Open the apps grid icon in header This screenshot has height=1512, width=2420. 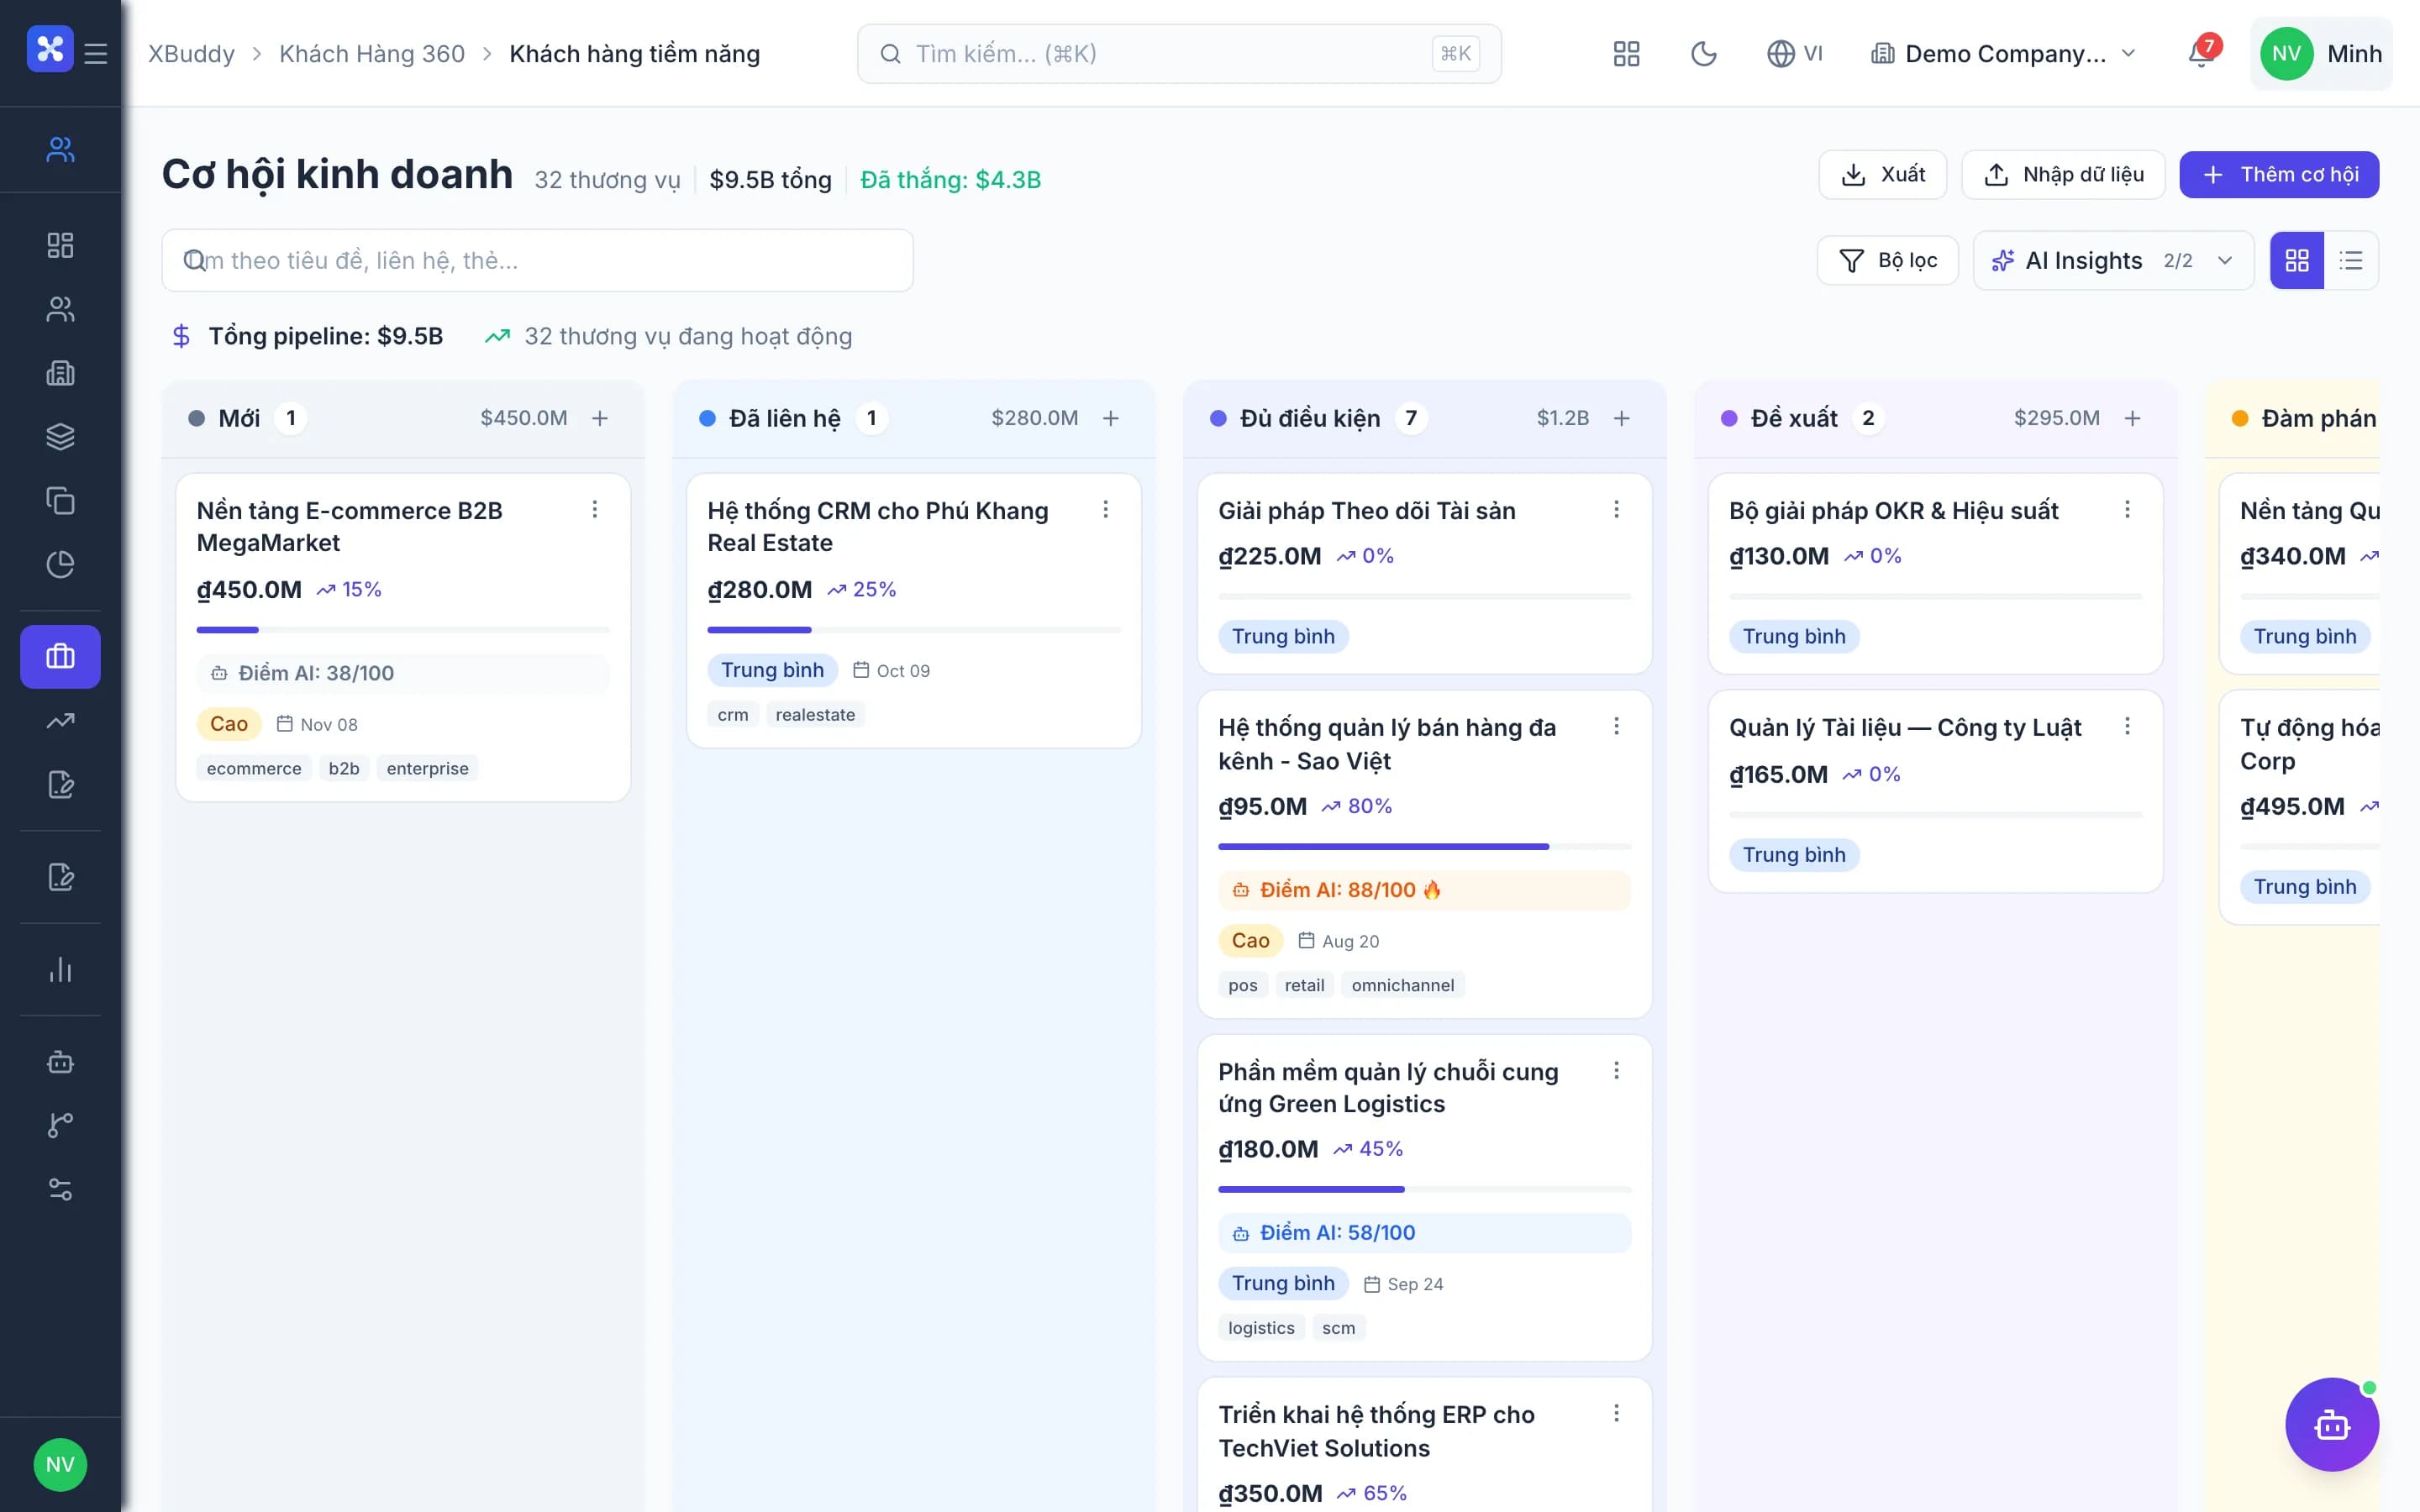tap(1626, 54)
